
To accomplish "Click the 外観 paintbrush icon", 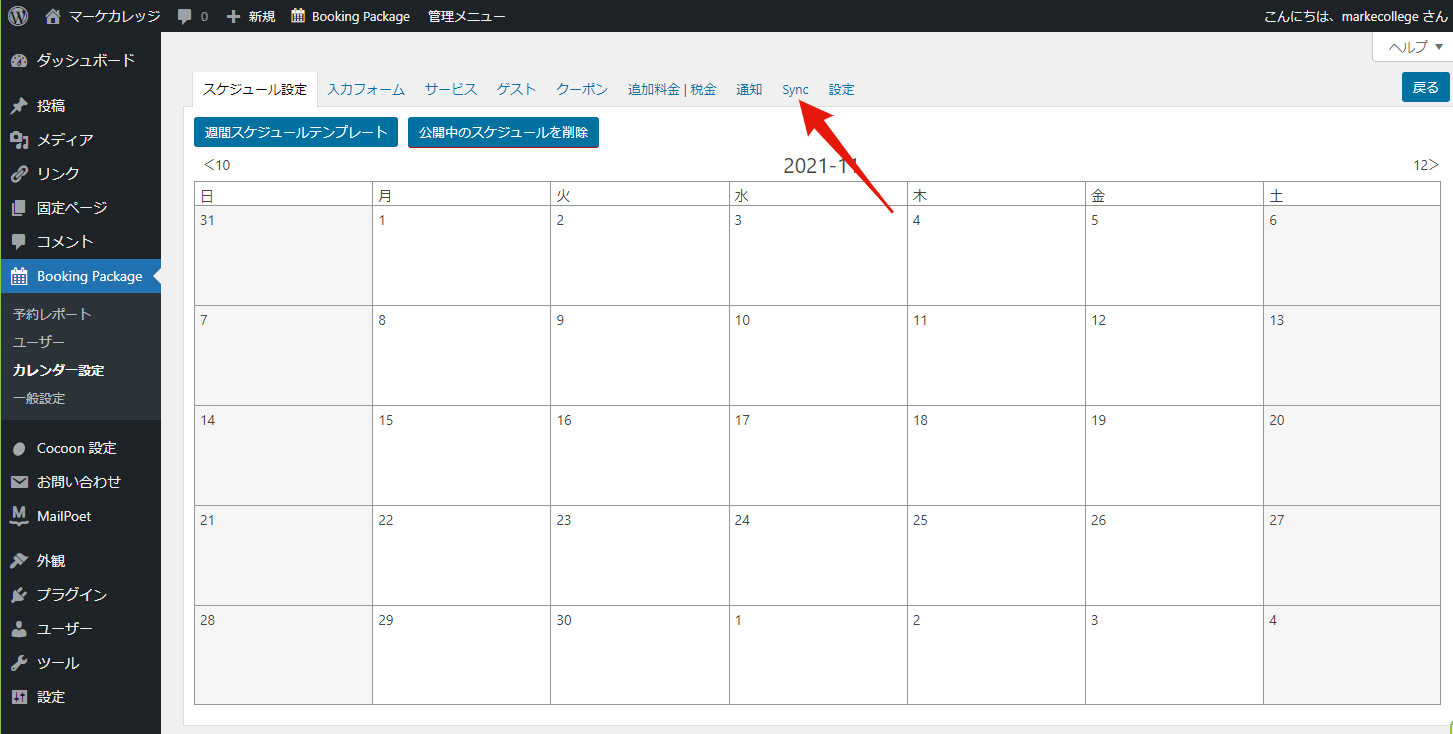I will pyautogui.click(x=19, y=561).
